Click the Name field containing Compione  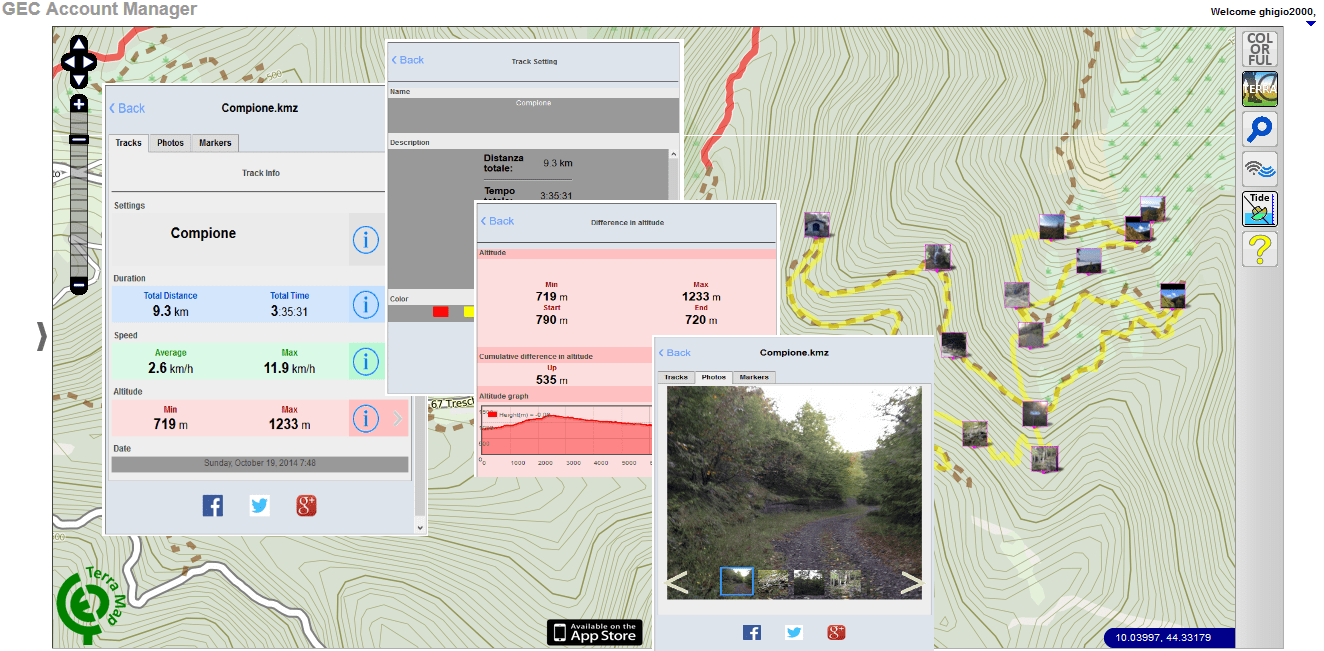[533, 114]
